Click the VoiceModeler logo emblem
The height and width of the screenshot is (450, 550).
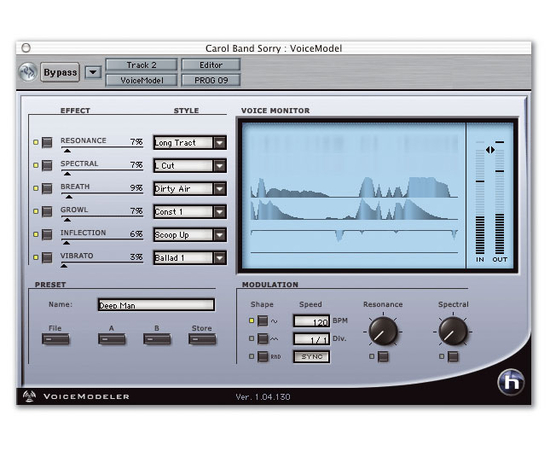click(x=29, y=396)
